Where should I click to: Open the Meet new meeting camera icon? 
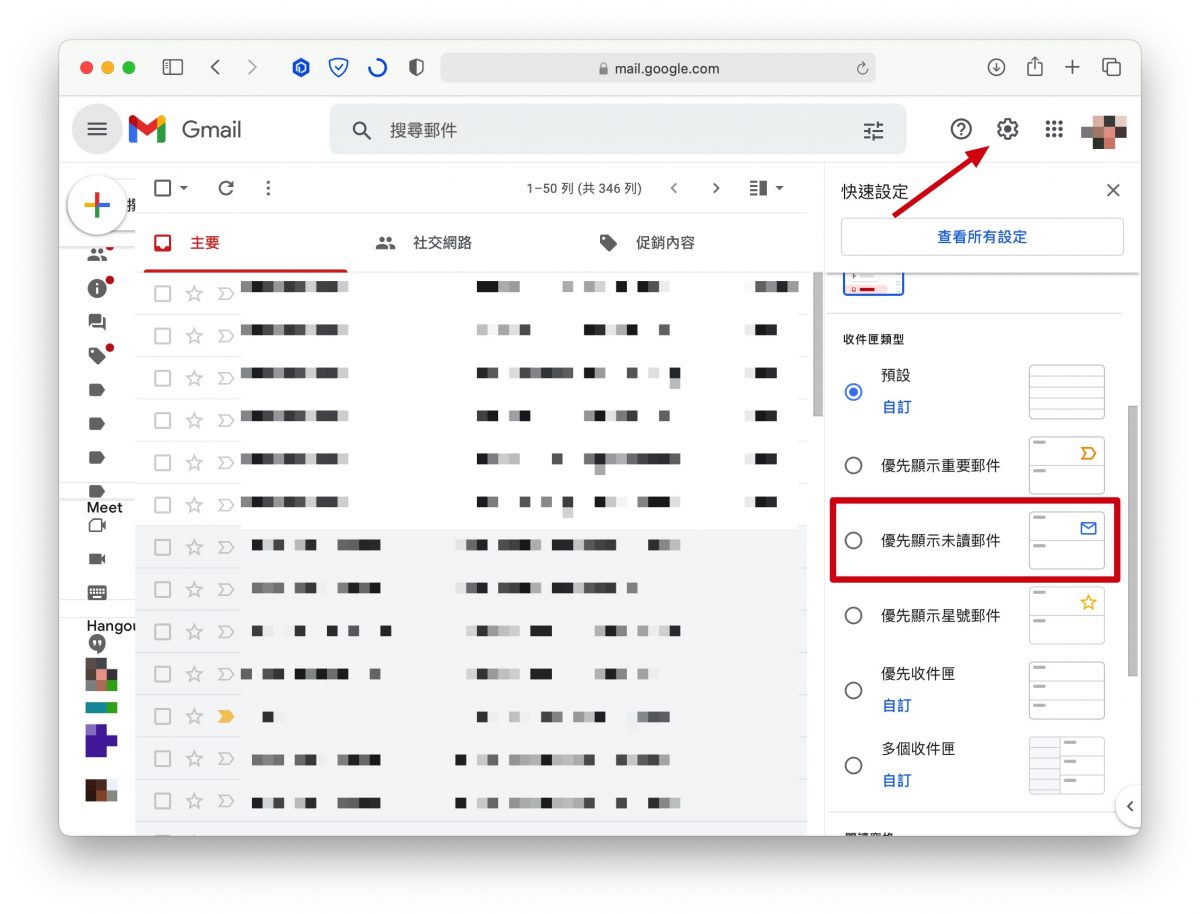point(97,525)
